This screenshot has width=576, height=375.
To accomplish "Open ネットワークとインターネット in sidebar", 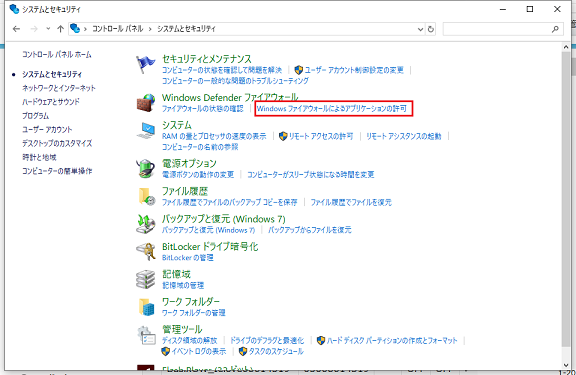I will 59,88.
